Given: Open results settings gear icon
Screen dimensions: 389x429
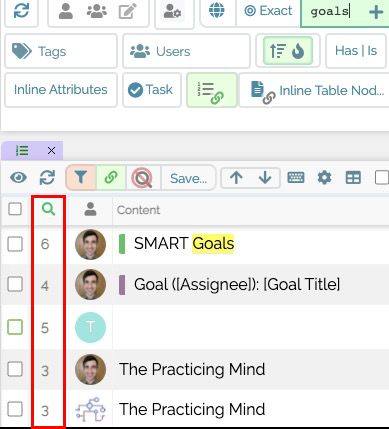Looking at the screenshot, I should pyautogui.click(x=324, y=178).
